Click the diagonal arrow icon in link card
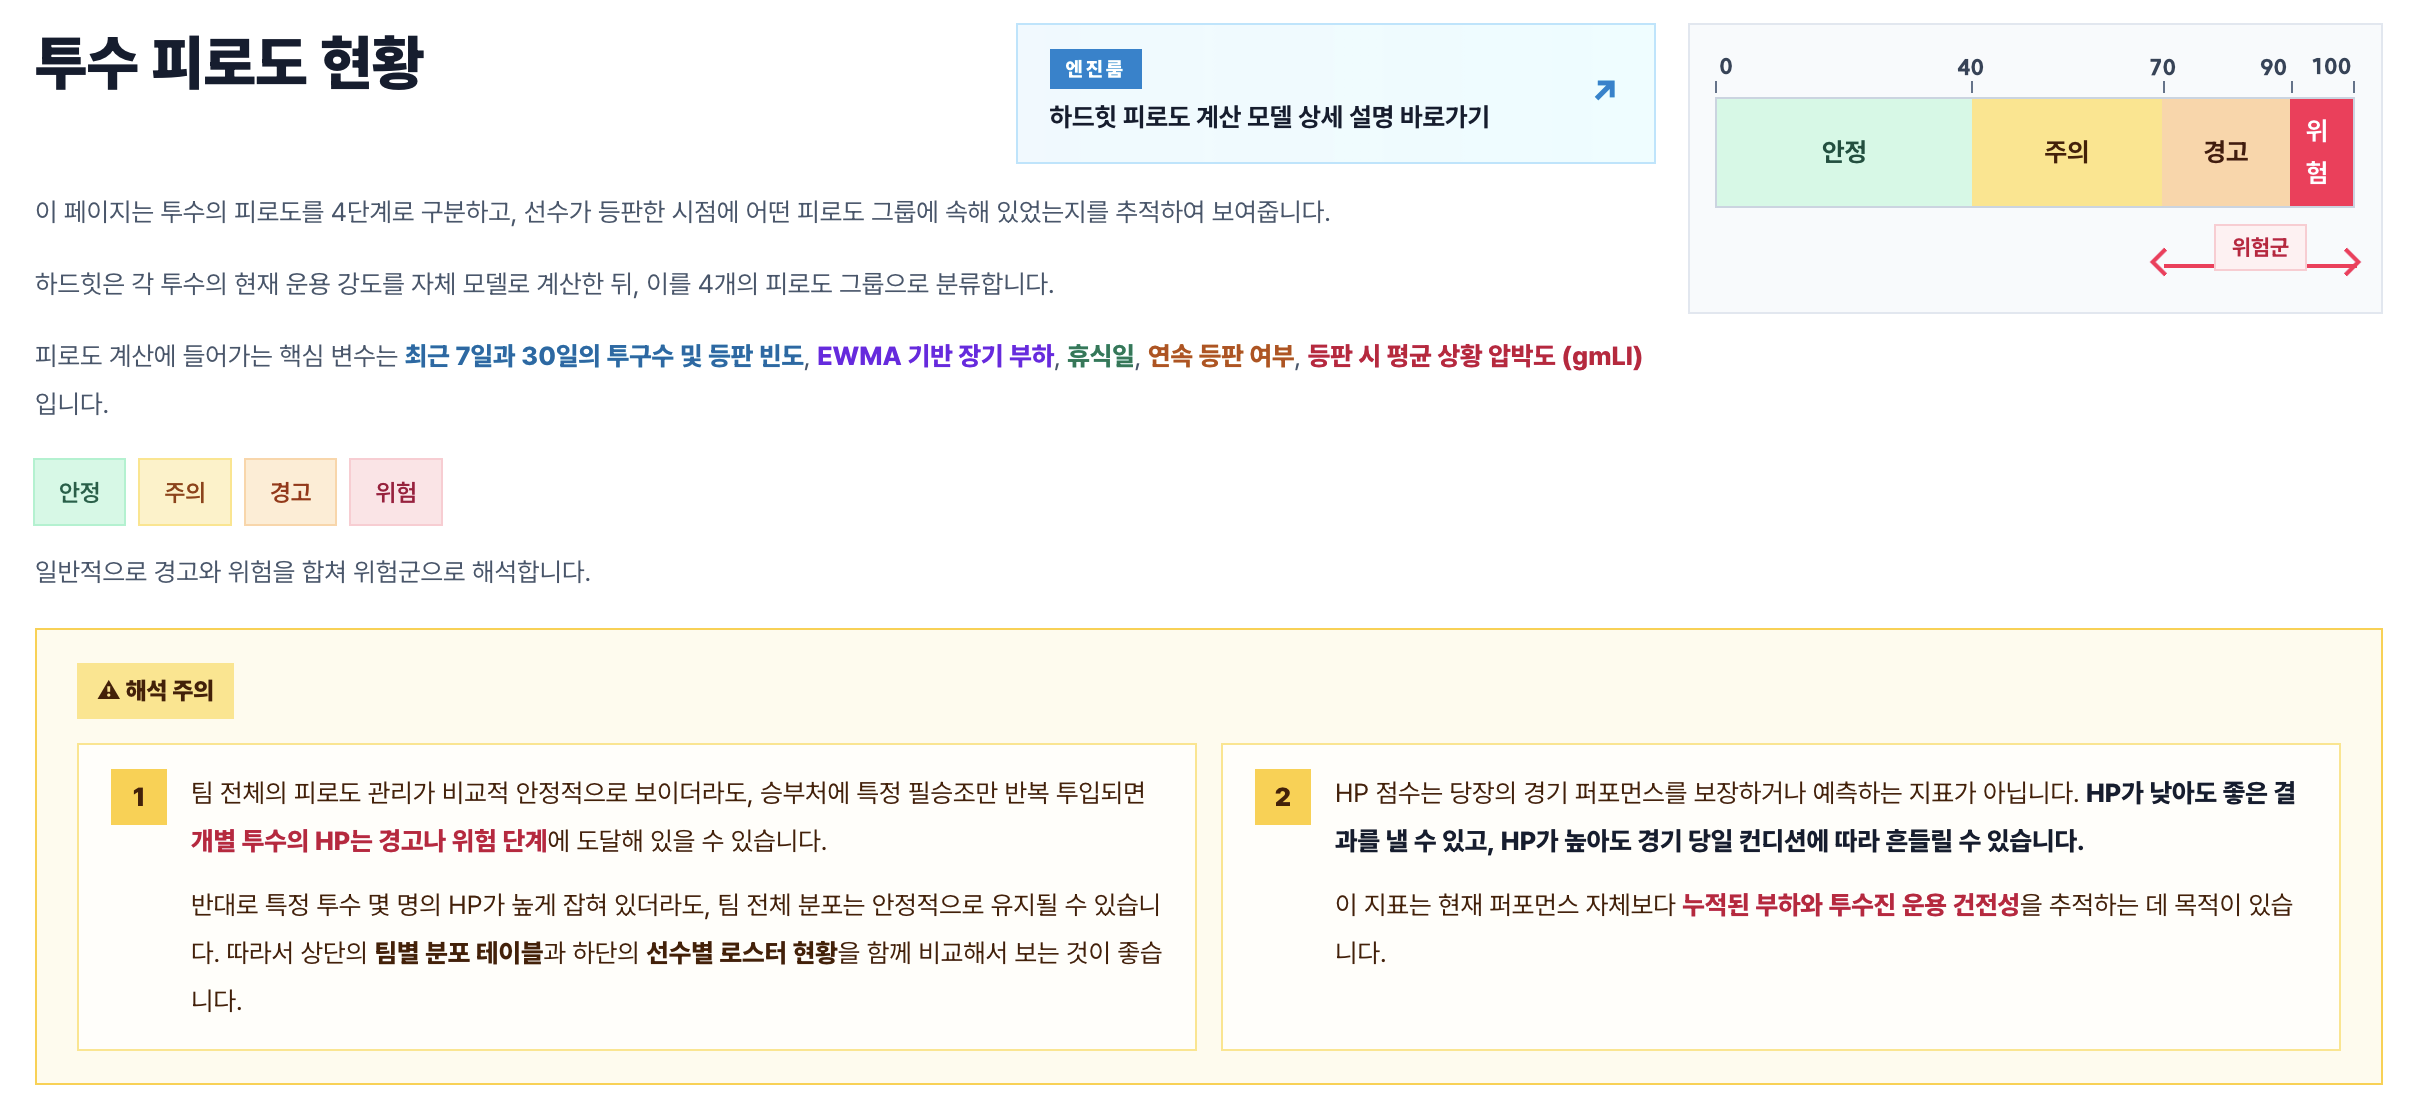The width and height of the screenshot is (2418, 1108). pyautogui.click(x=1605, y=91)
